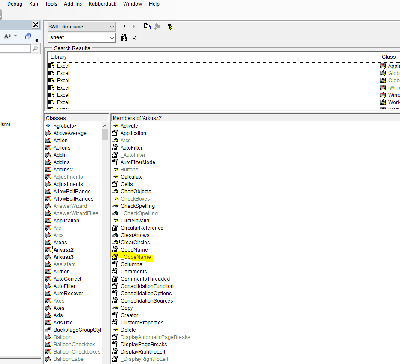
Task: Toggle Hide Search Results chevron button
Action: pyautogui.click(x=134, y=38)
